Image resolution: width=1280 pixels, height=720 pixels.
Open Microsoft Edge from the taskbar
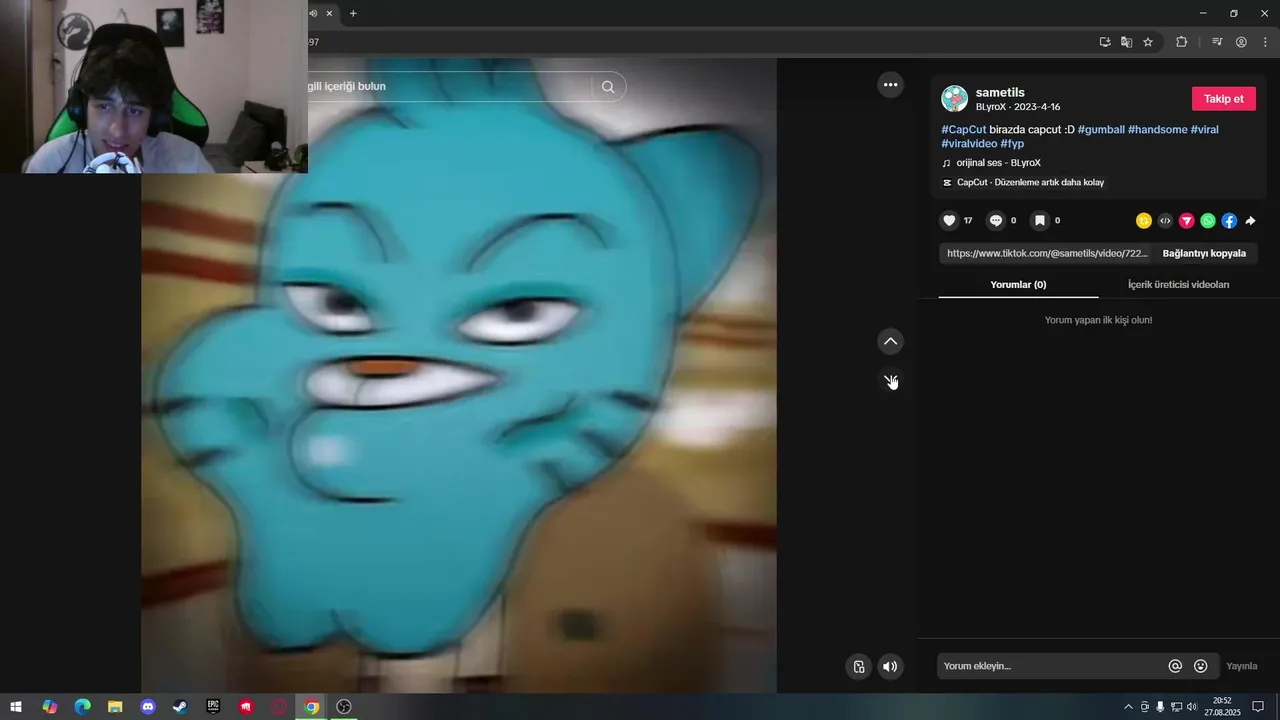(x=82, y=707)
